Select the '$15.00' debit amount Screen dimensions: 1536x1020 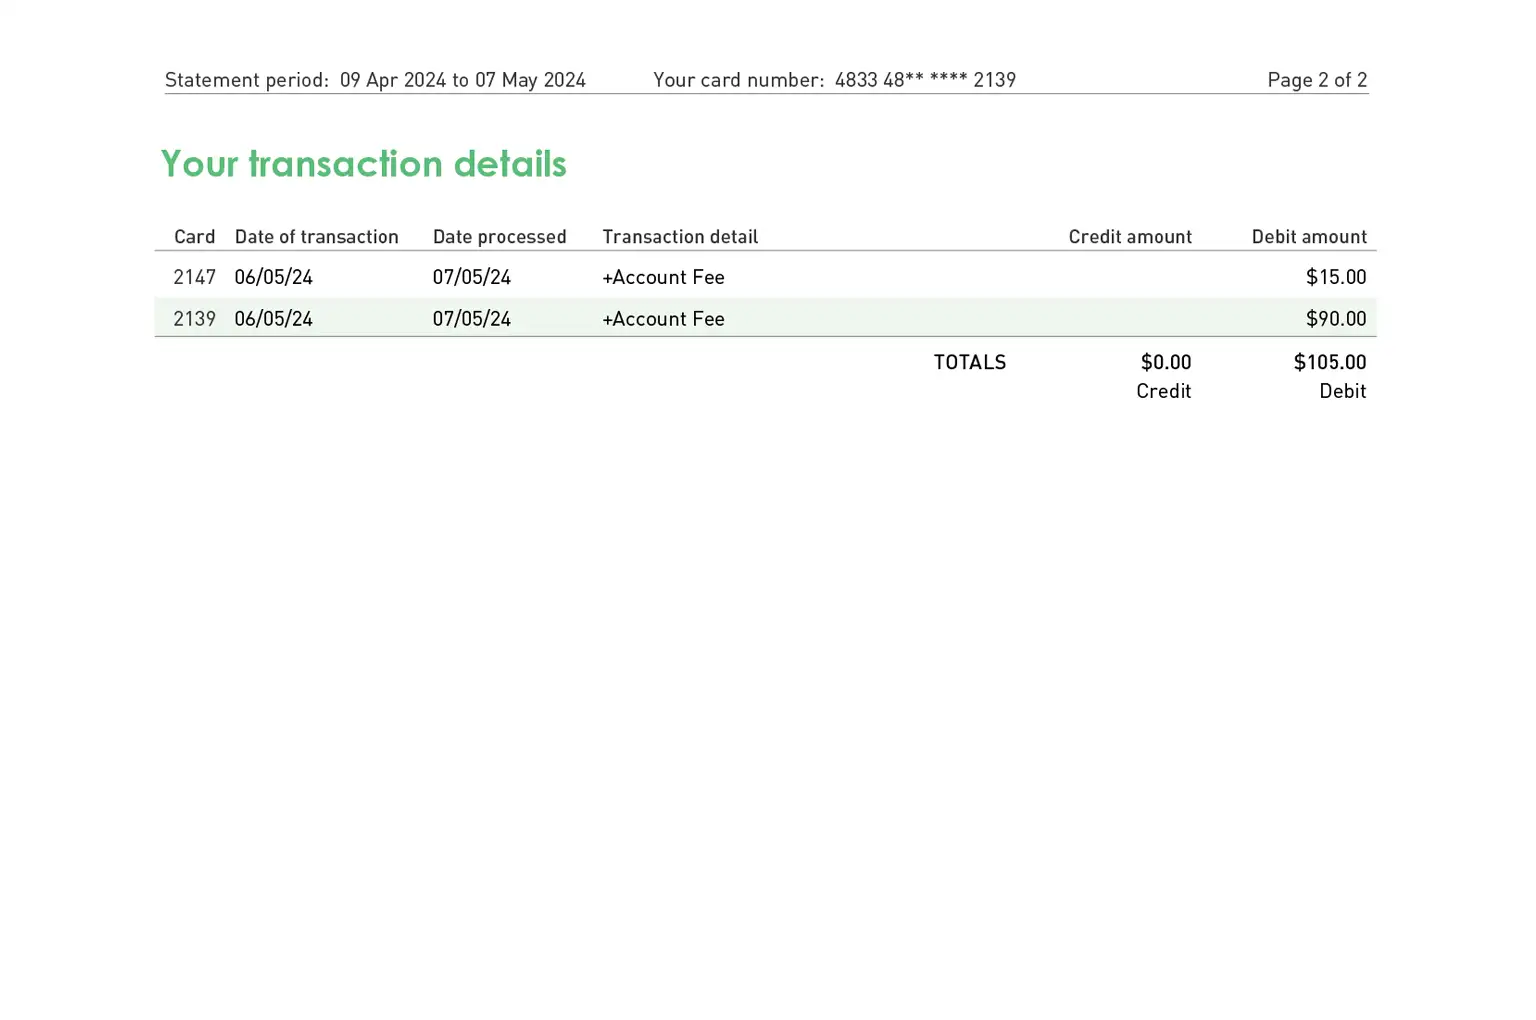point(1336,277)
